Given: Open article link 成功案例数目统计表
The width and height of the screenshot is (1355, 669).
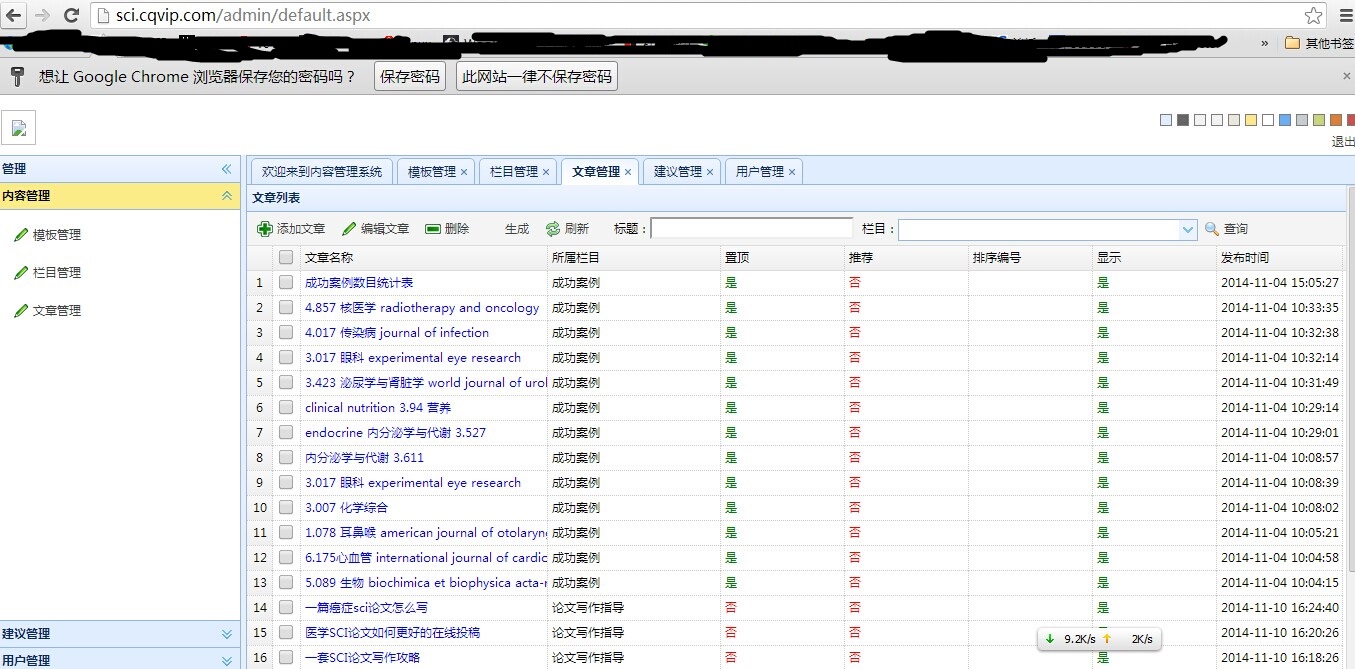Looking at the screenshot, I should point(359,283).
